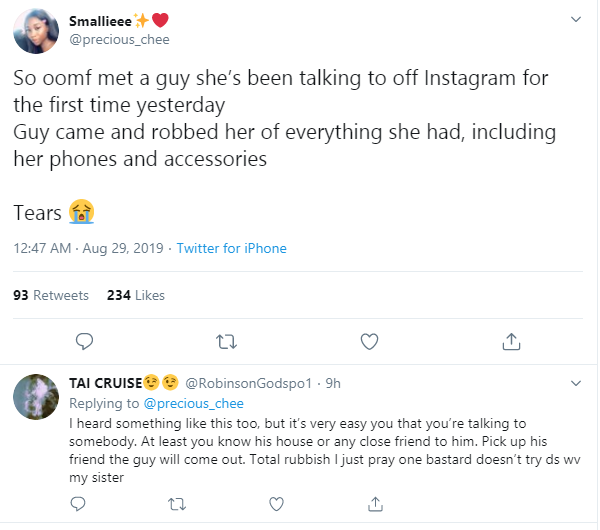Click the @precious_chee handle under Smallieee

(118, 40)
